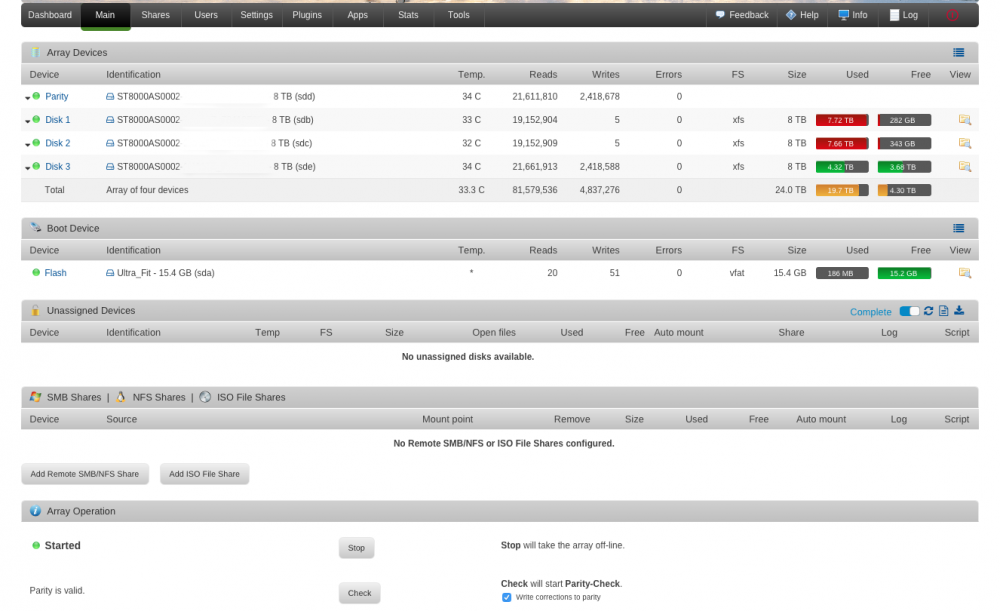Click Disk 3 free bar 3.68 TB
Screen dimensions: 1000x611
tap(904, 167)
